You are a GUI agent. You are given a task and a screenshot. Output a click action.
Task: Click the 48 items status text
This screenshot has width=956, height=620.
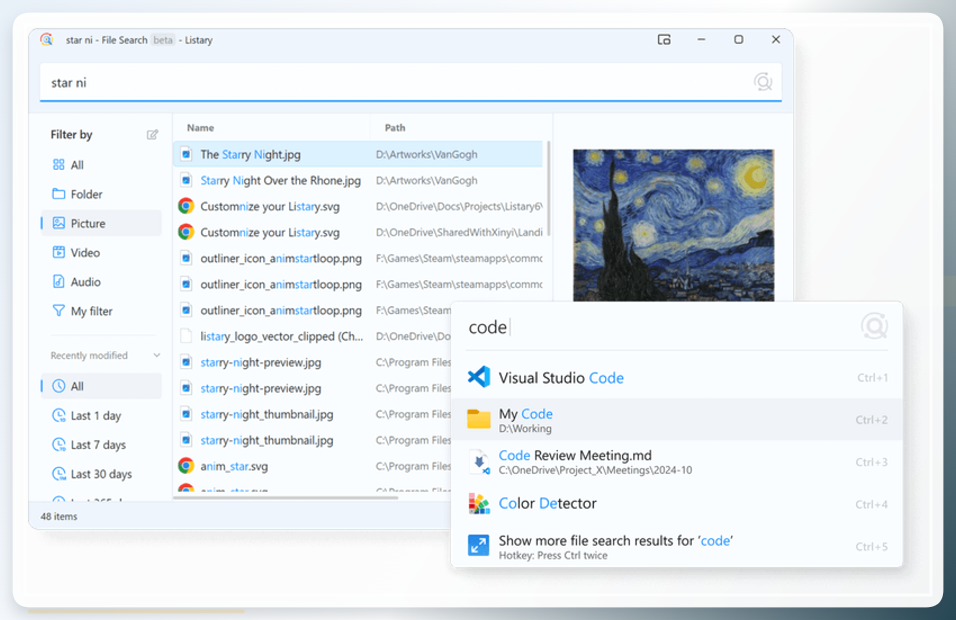pos(59,516)
